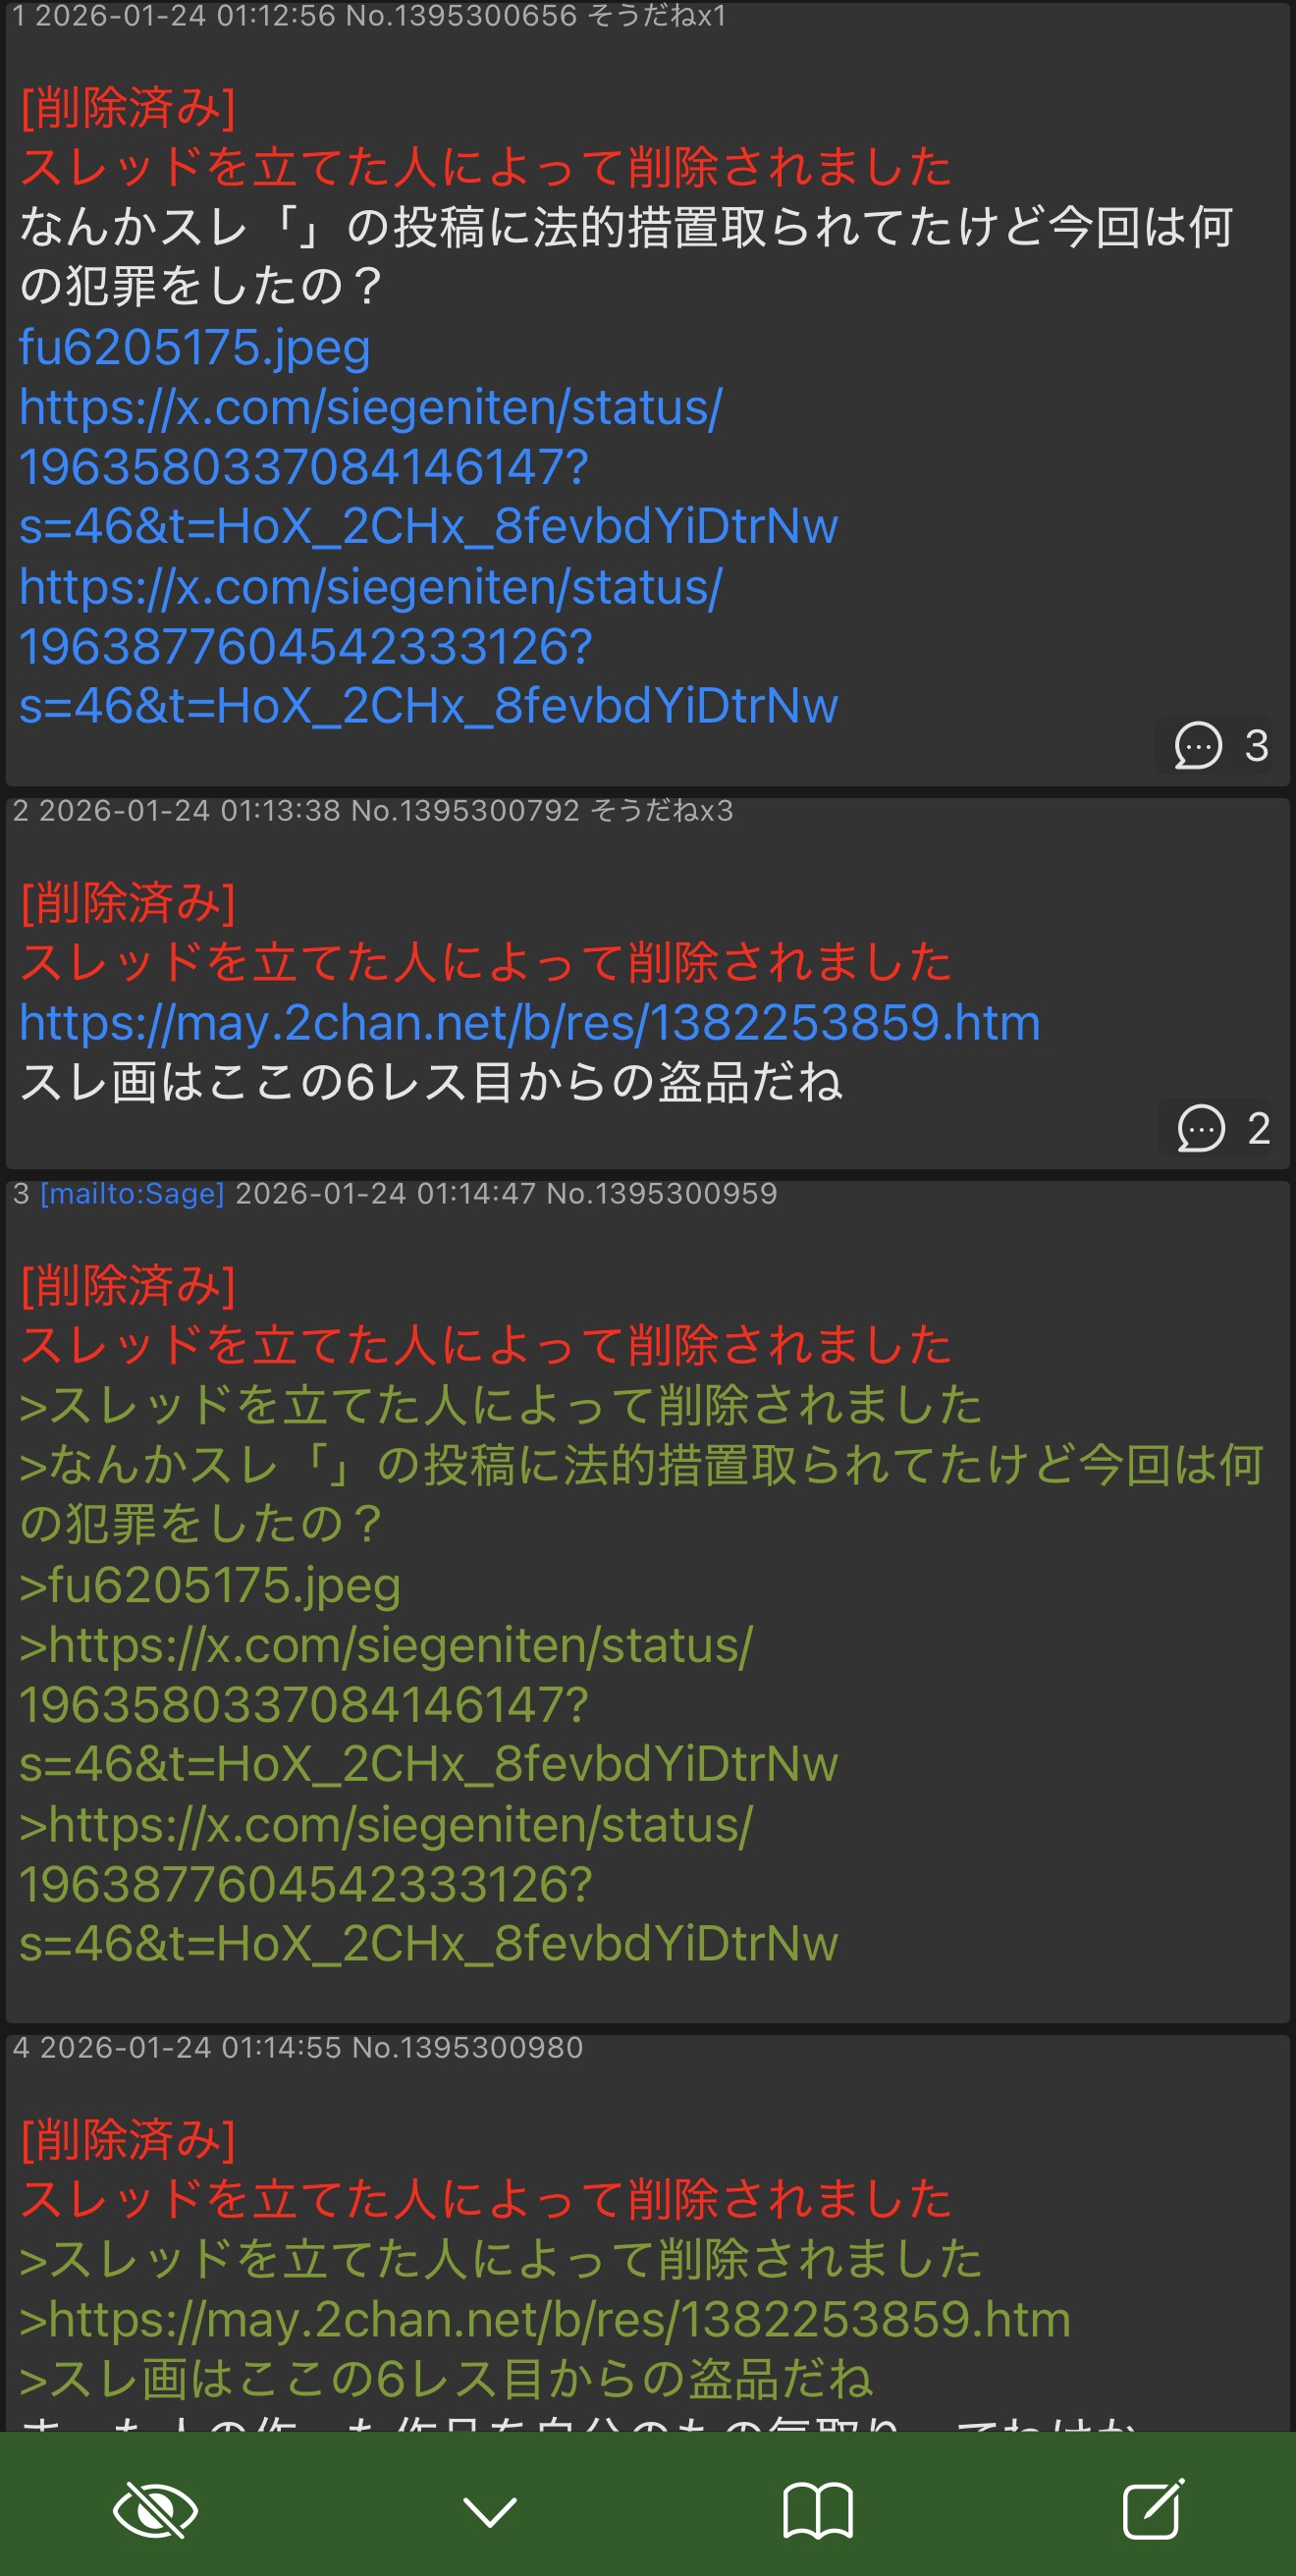
Task: Select post number No.1395300980 in header
Action: tap(468, 2047)
